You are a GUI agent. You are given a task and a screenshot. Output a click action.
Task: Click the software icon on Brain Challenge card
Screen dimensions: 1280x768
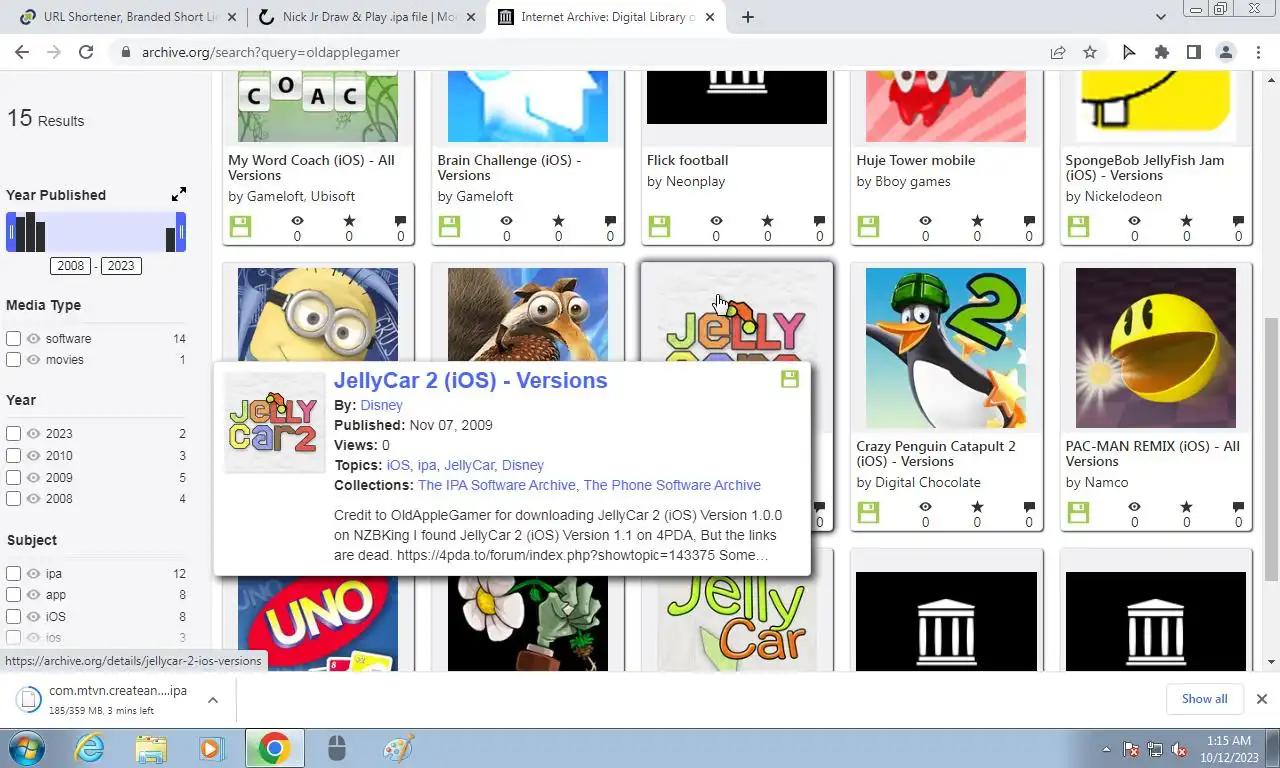[449, 227]
